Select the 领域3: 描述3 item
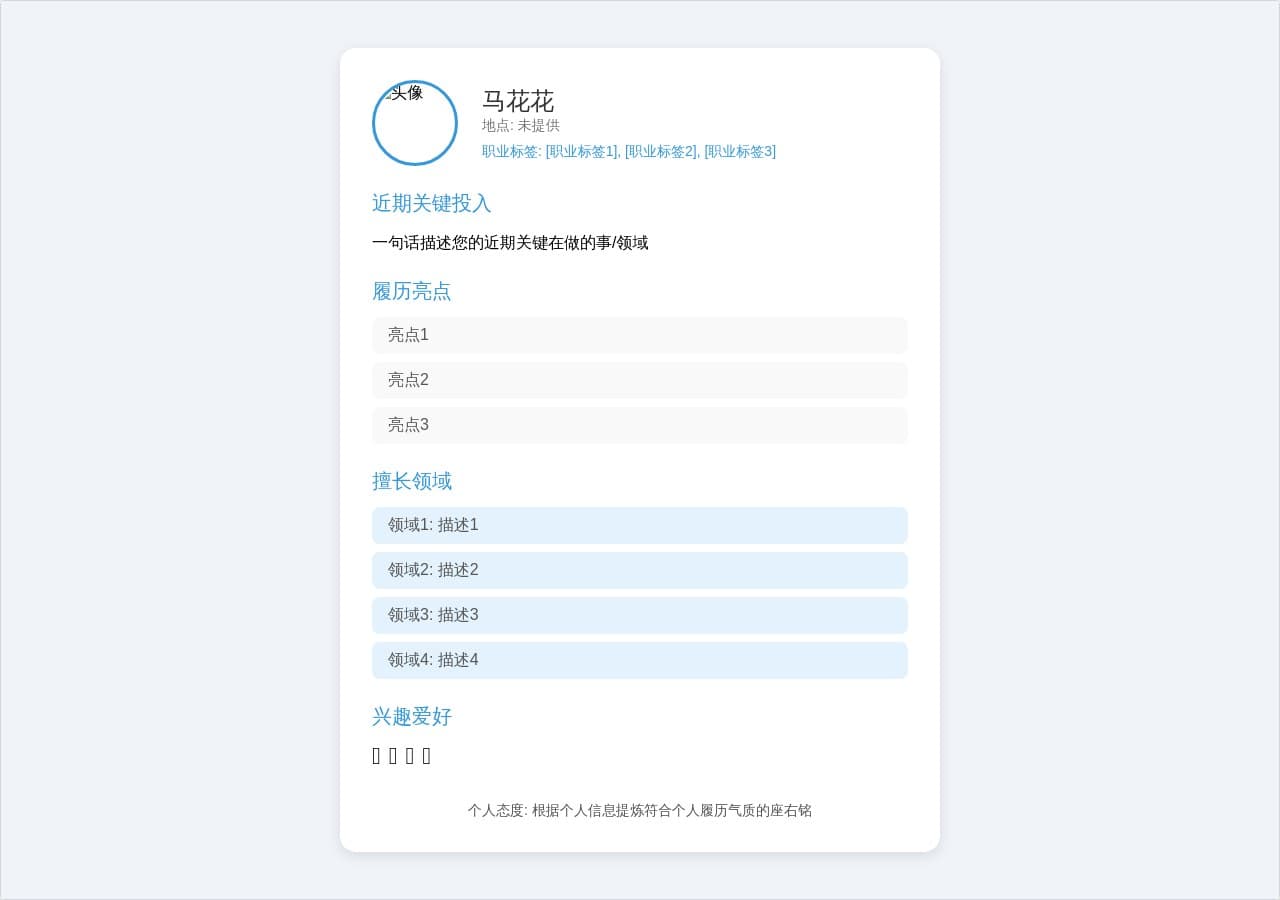This screenshot has height=900, width=1280. (640, 615)
